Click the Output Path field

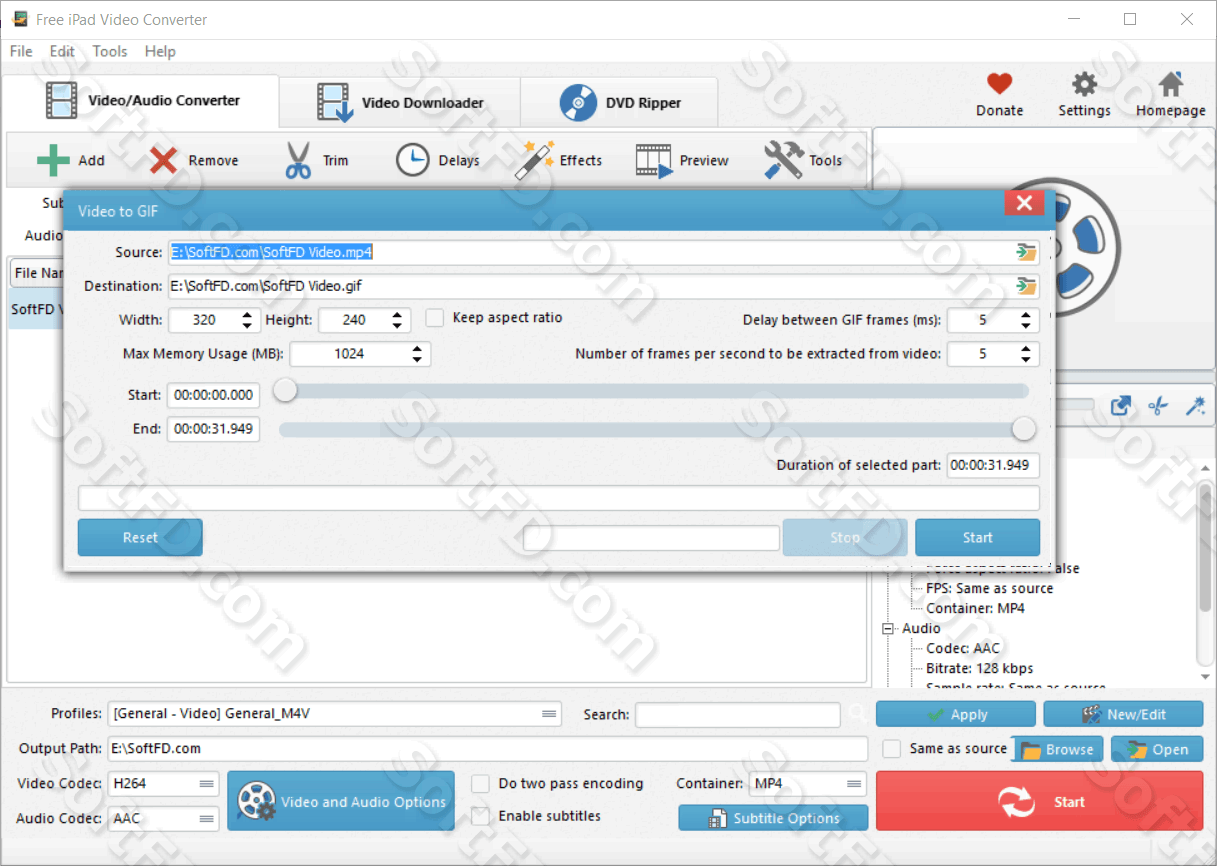(488, 748)
